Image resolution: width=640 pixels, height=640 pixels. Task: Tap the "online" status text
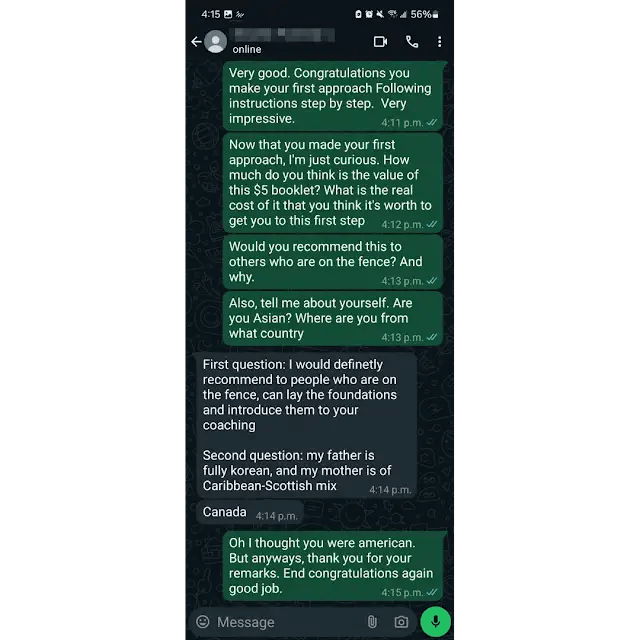(x=247, y=49)
